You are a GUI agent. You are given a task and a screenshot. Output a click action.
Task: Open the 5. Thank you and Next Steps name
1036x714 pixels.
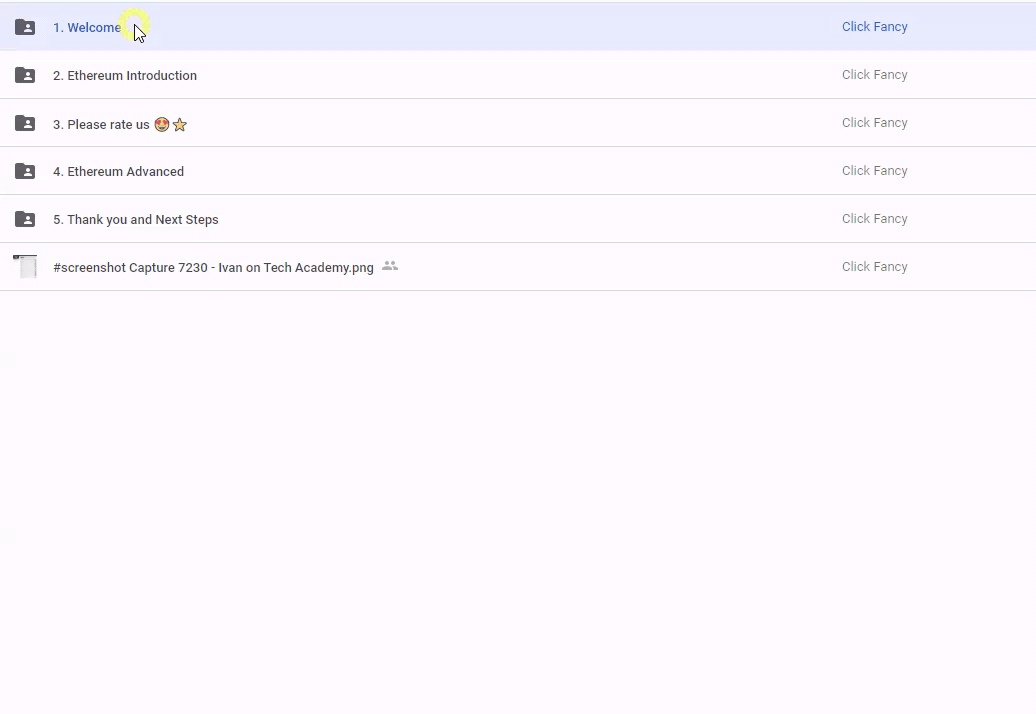tap(135, 220)
